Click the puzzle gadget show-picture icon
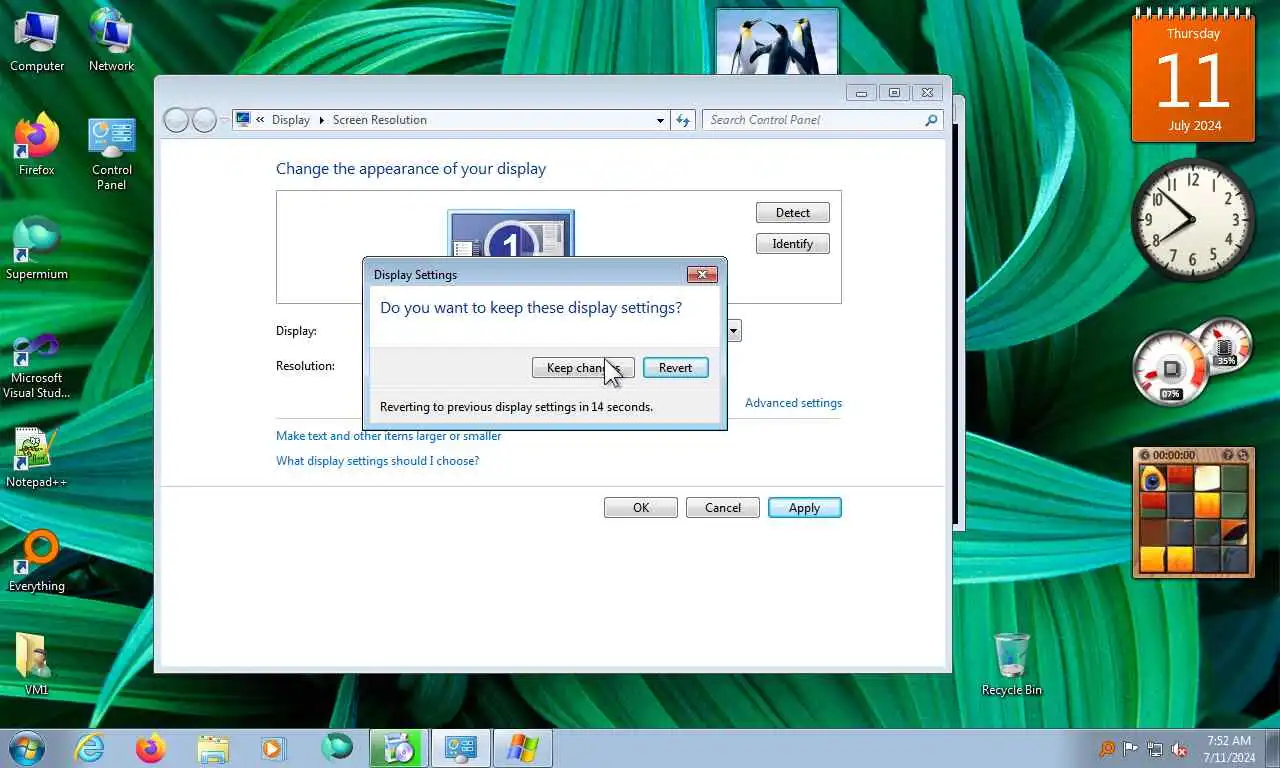This screenshot has height=768, width=1280. pyautogui.click(x=1227, y=455)
